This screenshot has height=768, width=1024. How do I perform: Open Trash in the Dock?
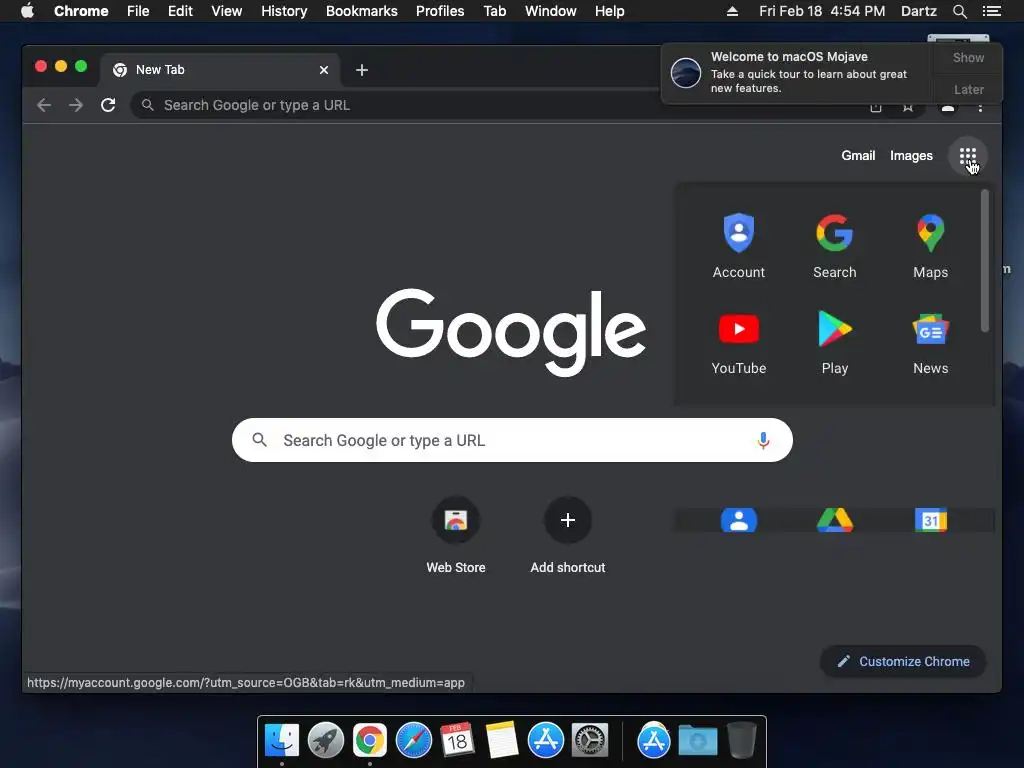pos(741,741)
